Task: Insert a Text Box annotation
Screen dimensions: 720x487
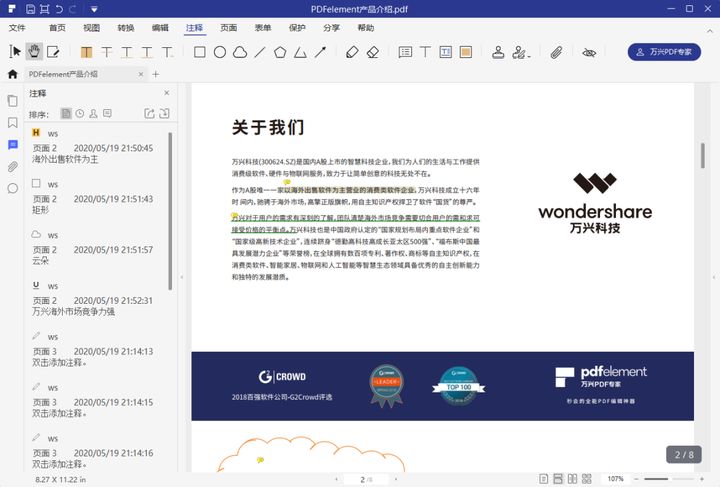Action: pos(445,52)
